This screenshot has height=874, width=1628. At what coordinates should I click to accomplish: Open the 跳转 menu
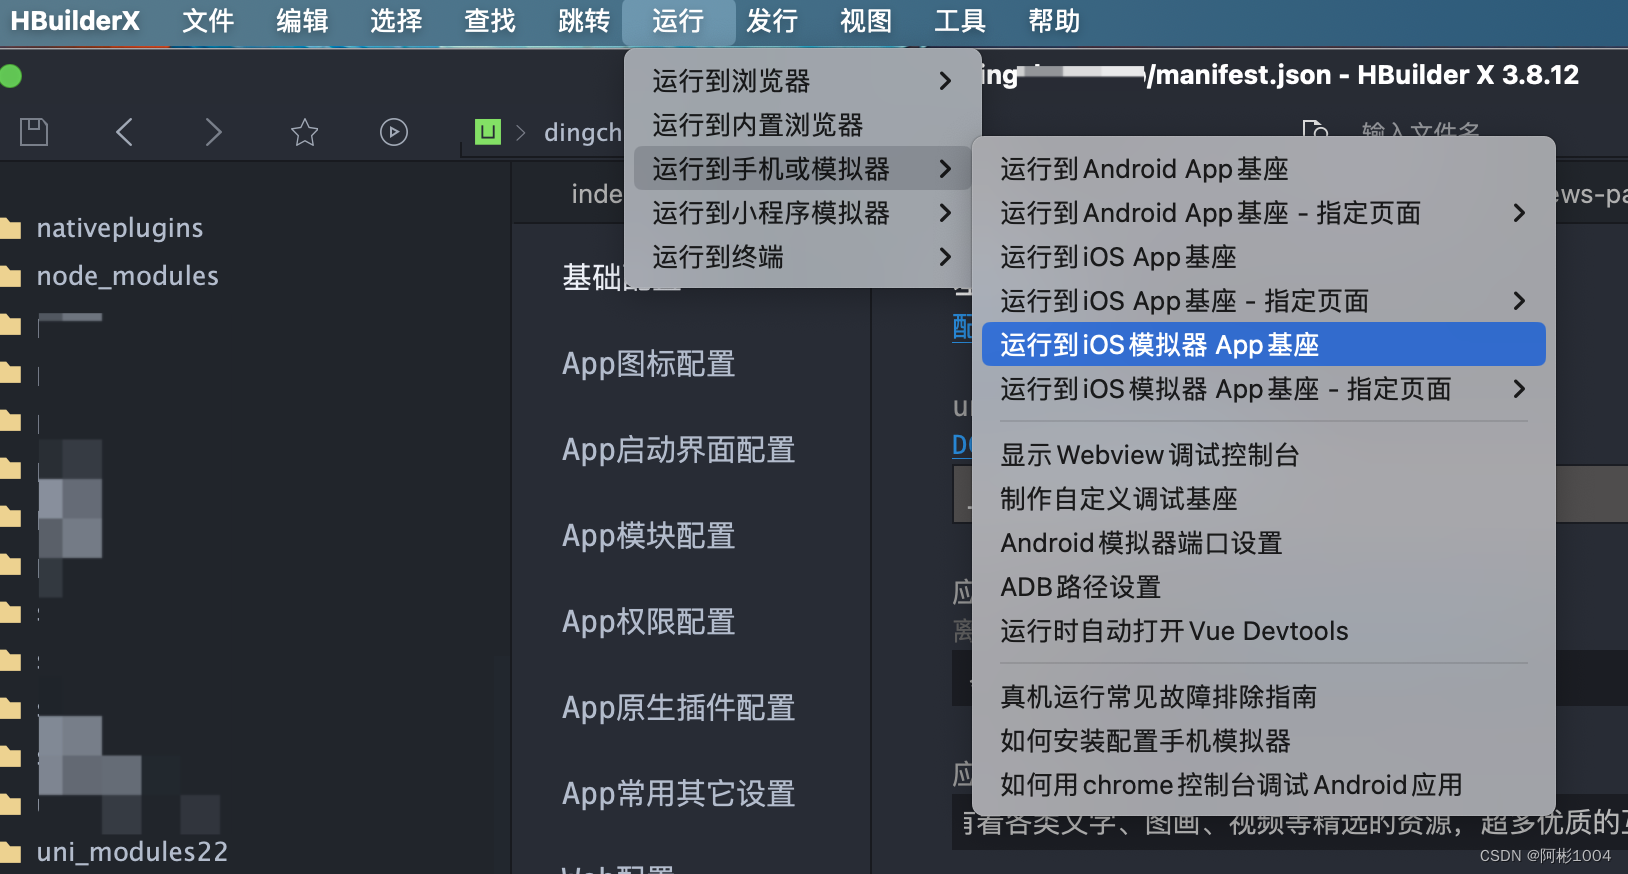(584, 21)
